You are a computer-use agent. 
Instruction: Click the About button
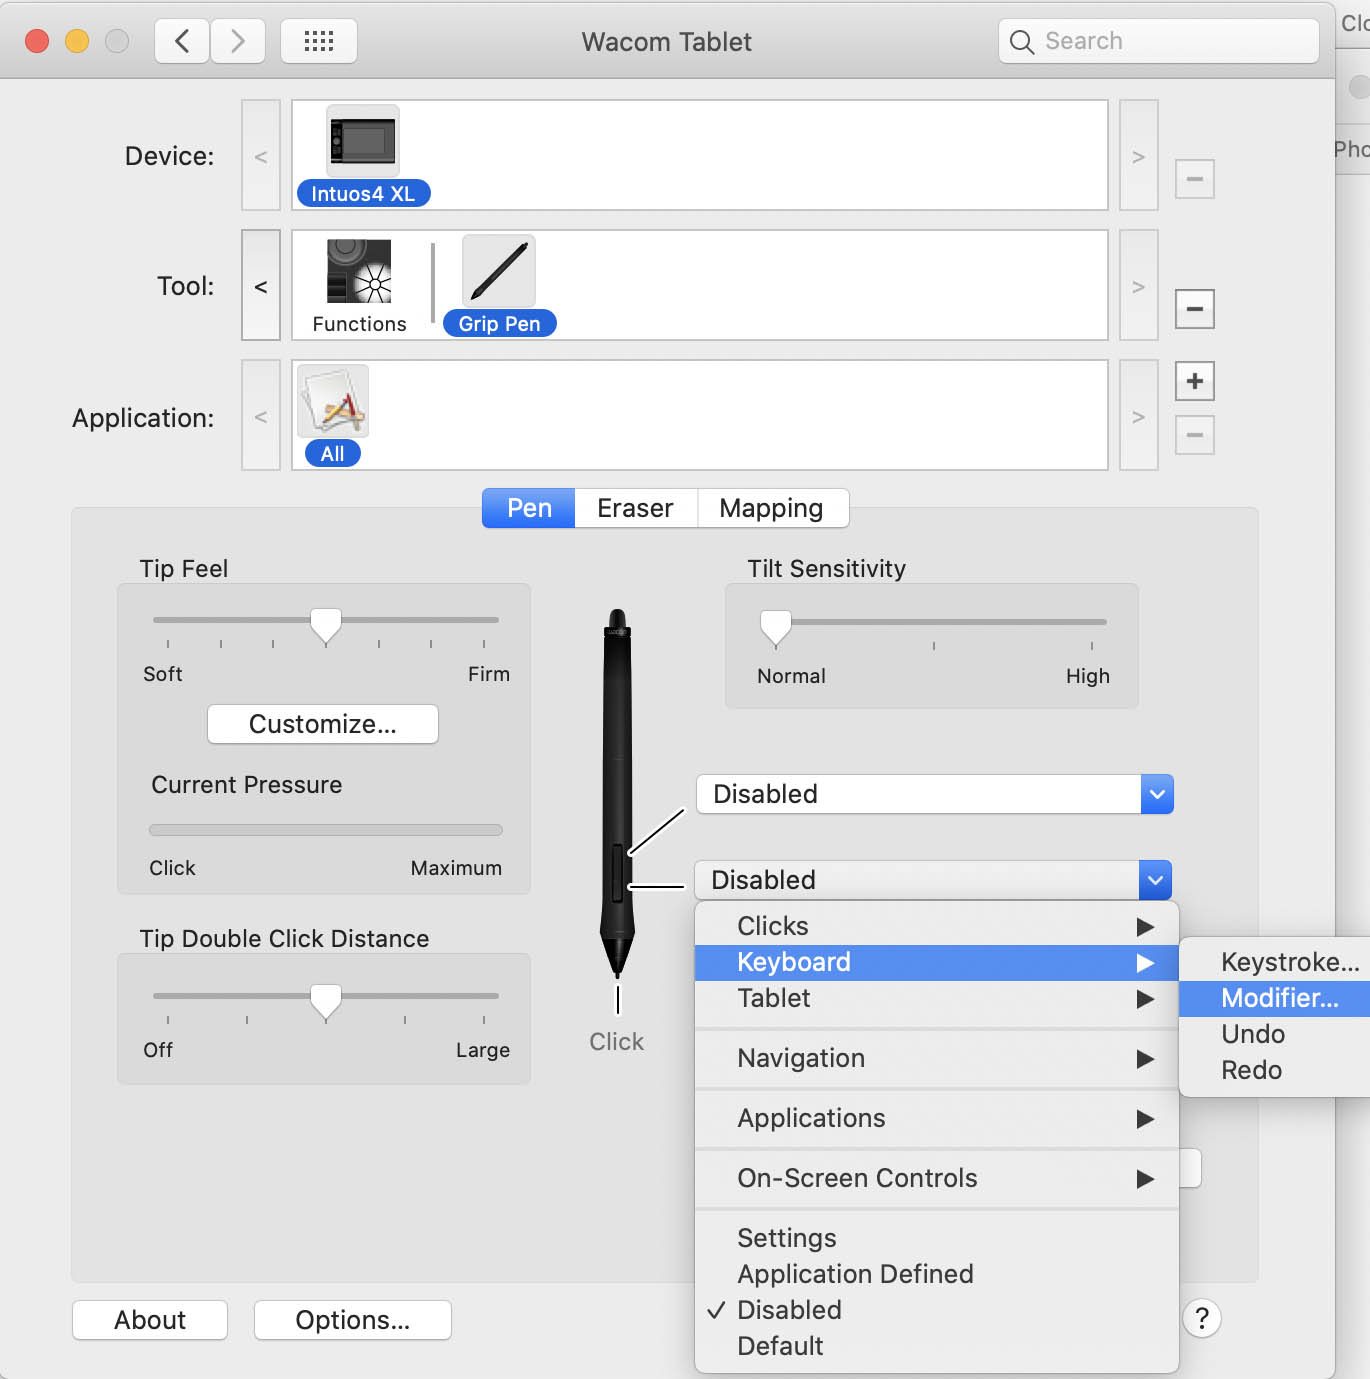[149, 1319]
